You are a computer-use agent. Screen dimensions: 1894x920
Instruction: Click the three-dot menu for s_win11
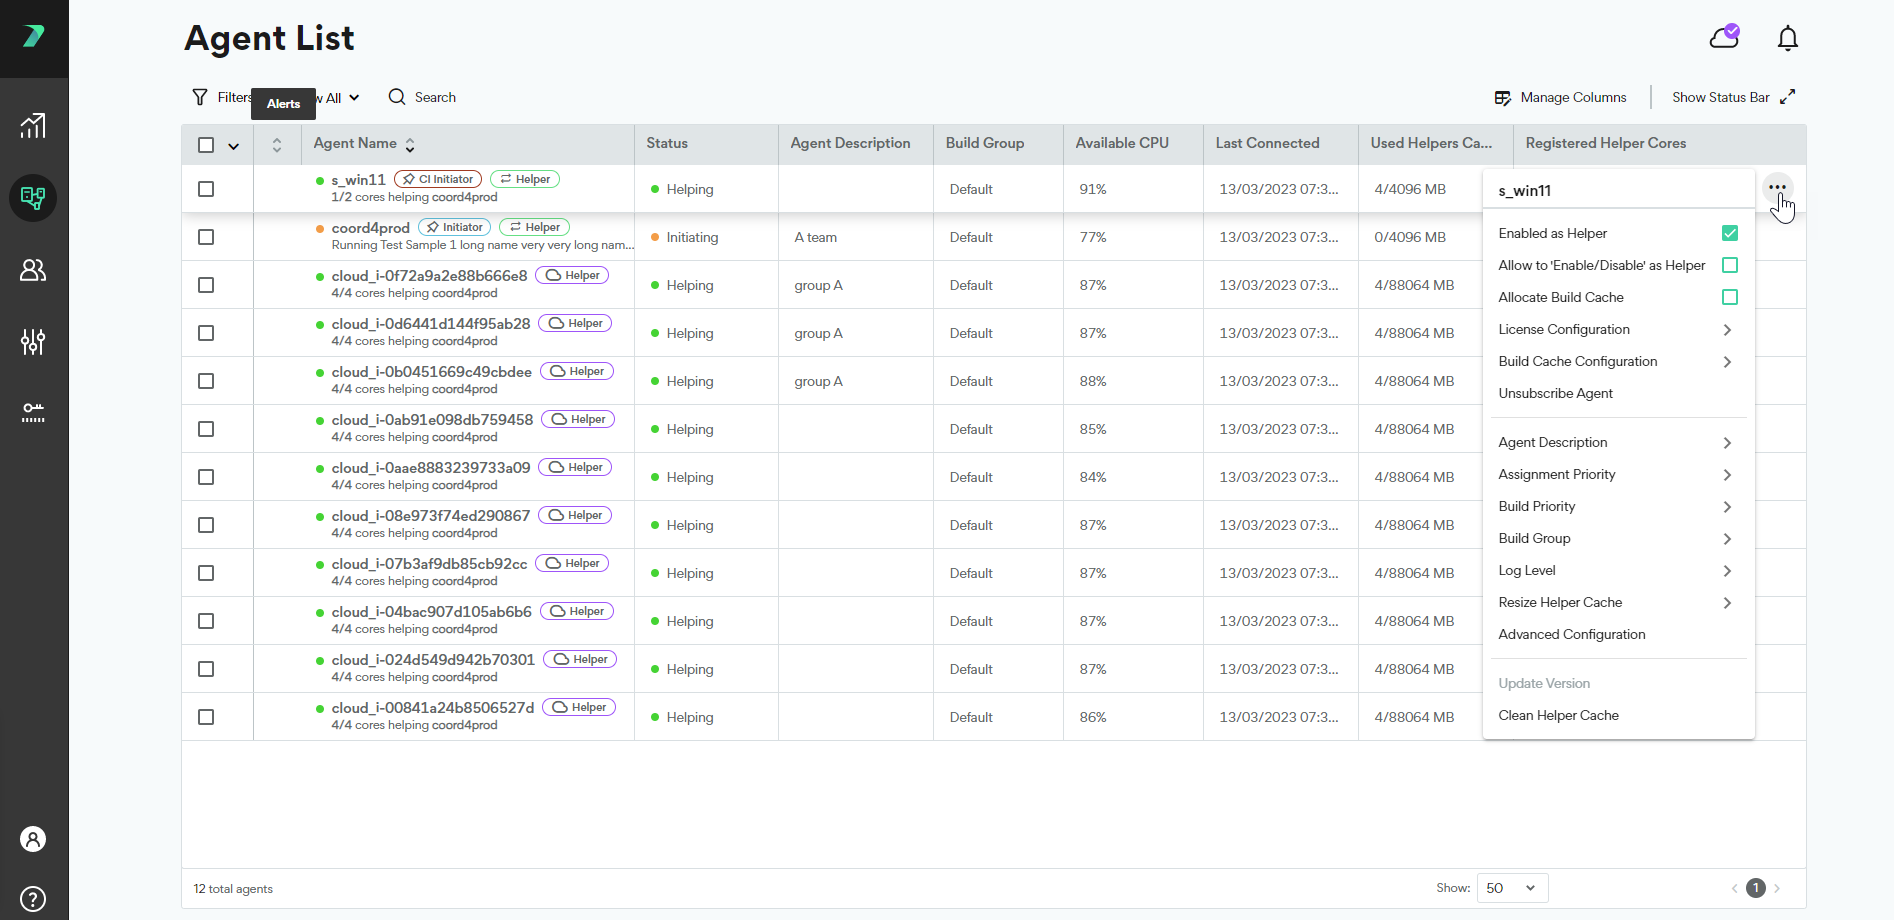(x=1776, y=188)
